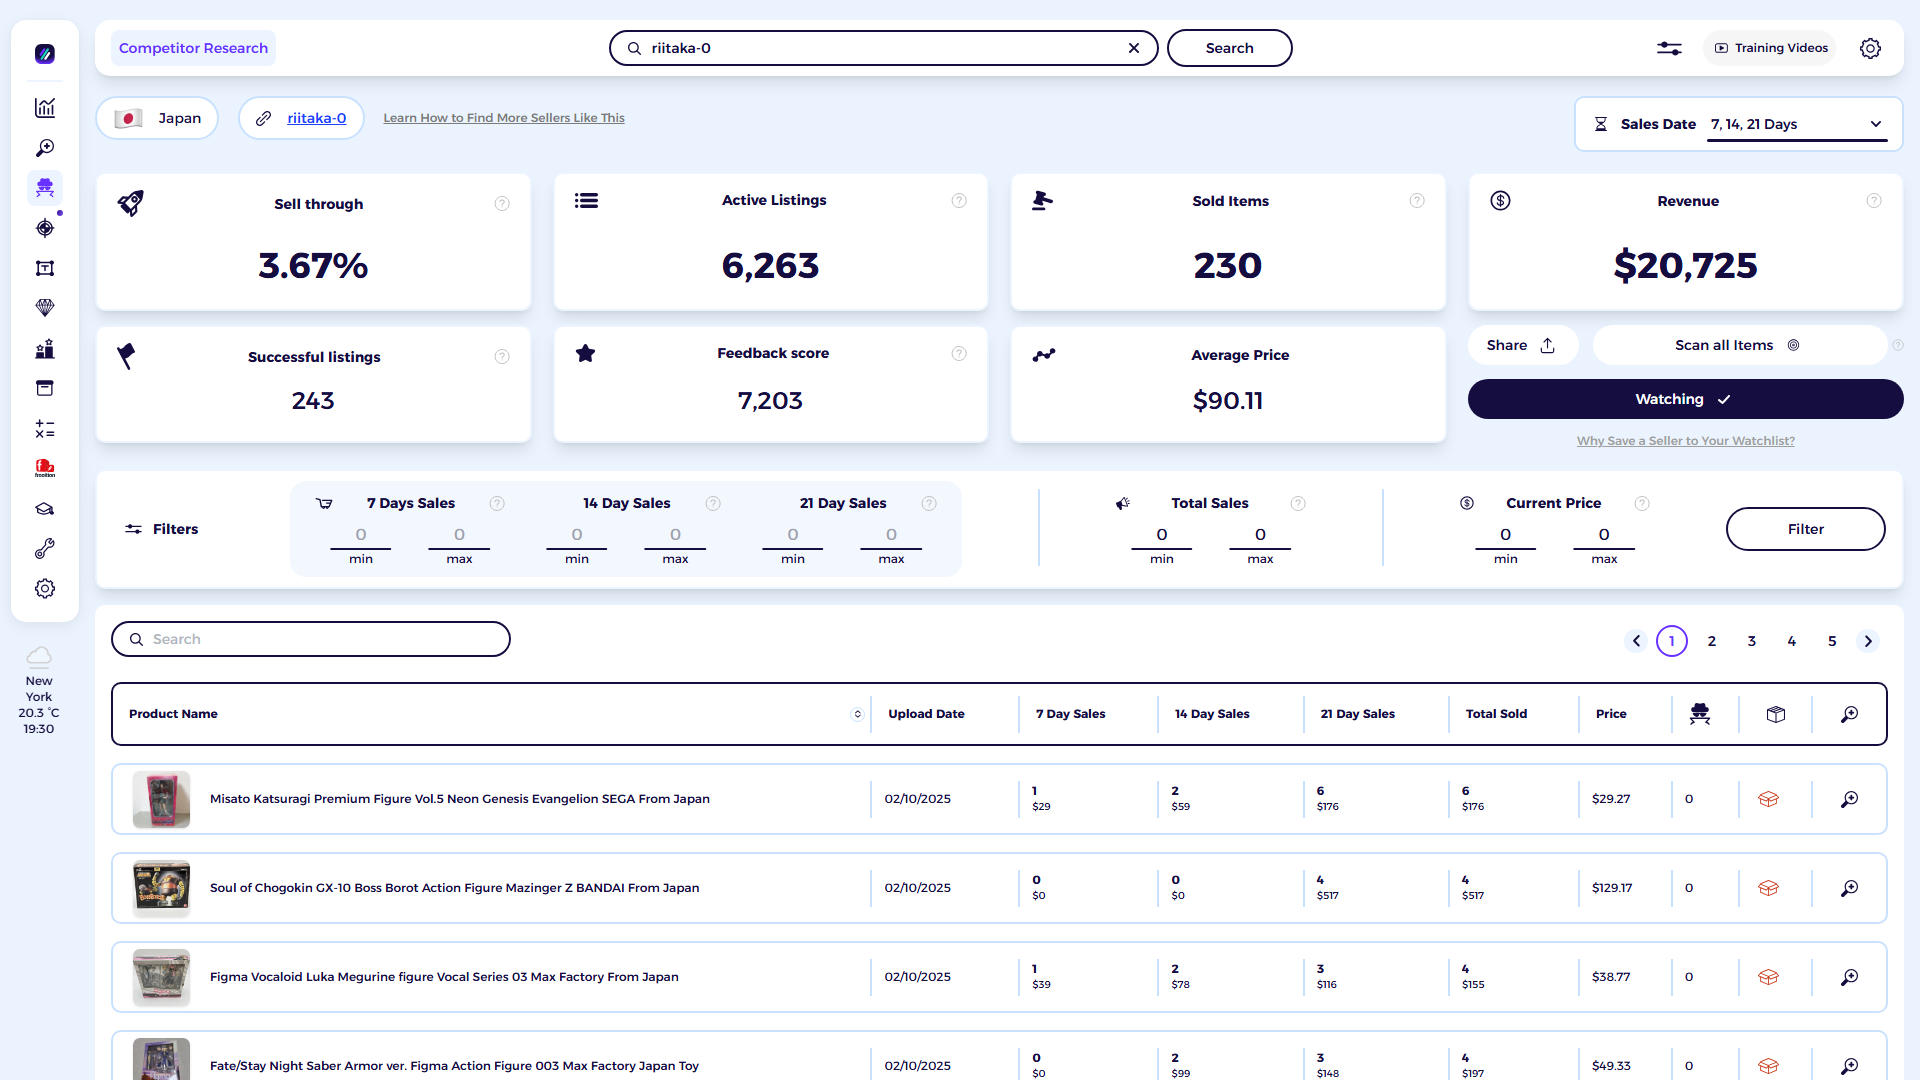Open the riitaka-0 seller link
The width and height of the screenshot is (1920, 1080).
pyautogui.click(x=316, y=118)
